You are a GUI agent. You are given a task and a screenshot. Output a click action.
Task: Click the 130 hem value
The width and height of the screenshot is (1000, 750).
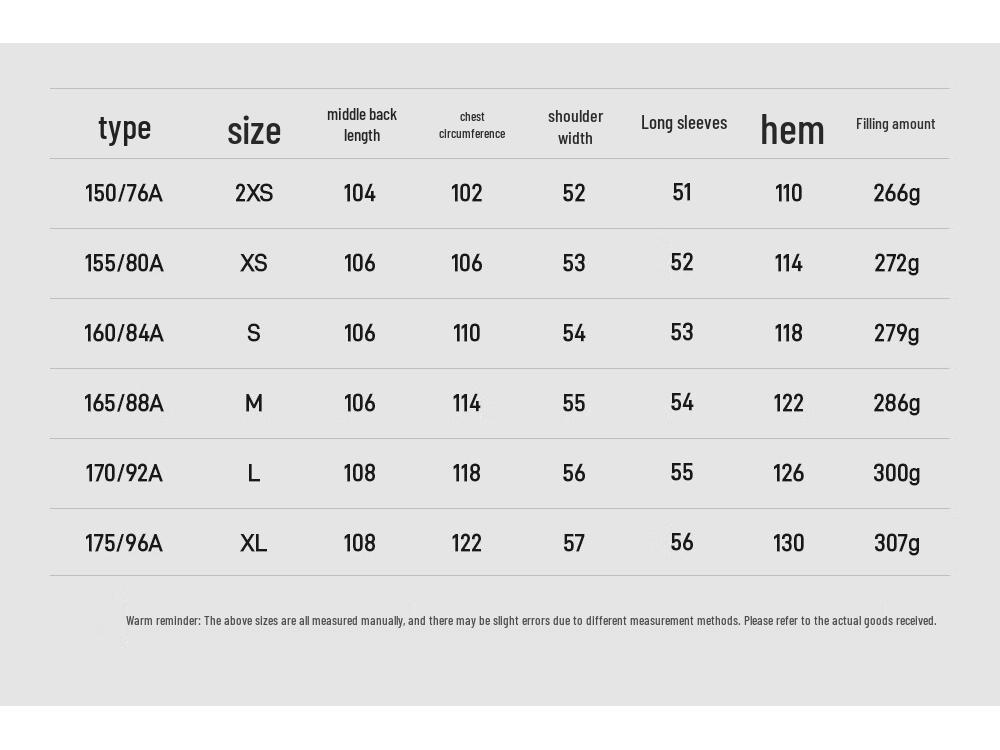(788, 543)
